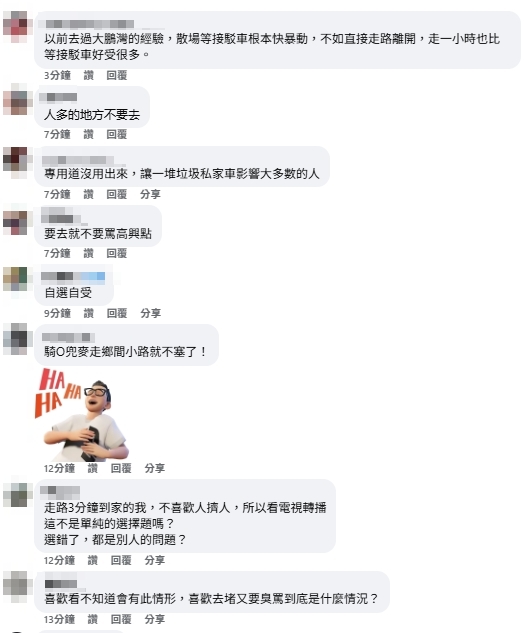Share the comment 自選自受

[150, 313]
